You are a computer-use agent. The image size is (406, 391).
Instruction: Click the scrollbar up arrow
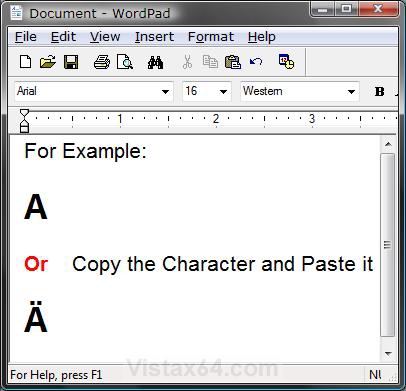[388, 144]
